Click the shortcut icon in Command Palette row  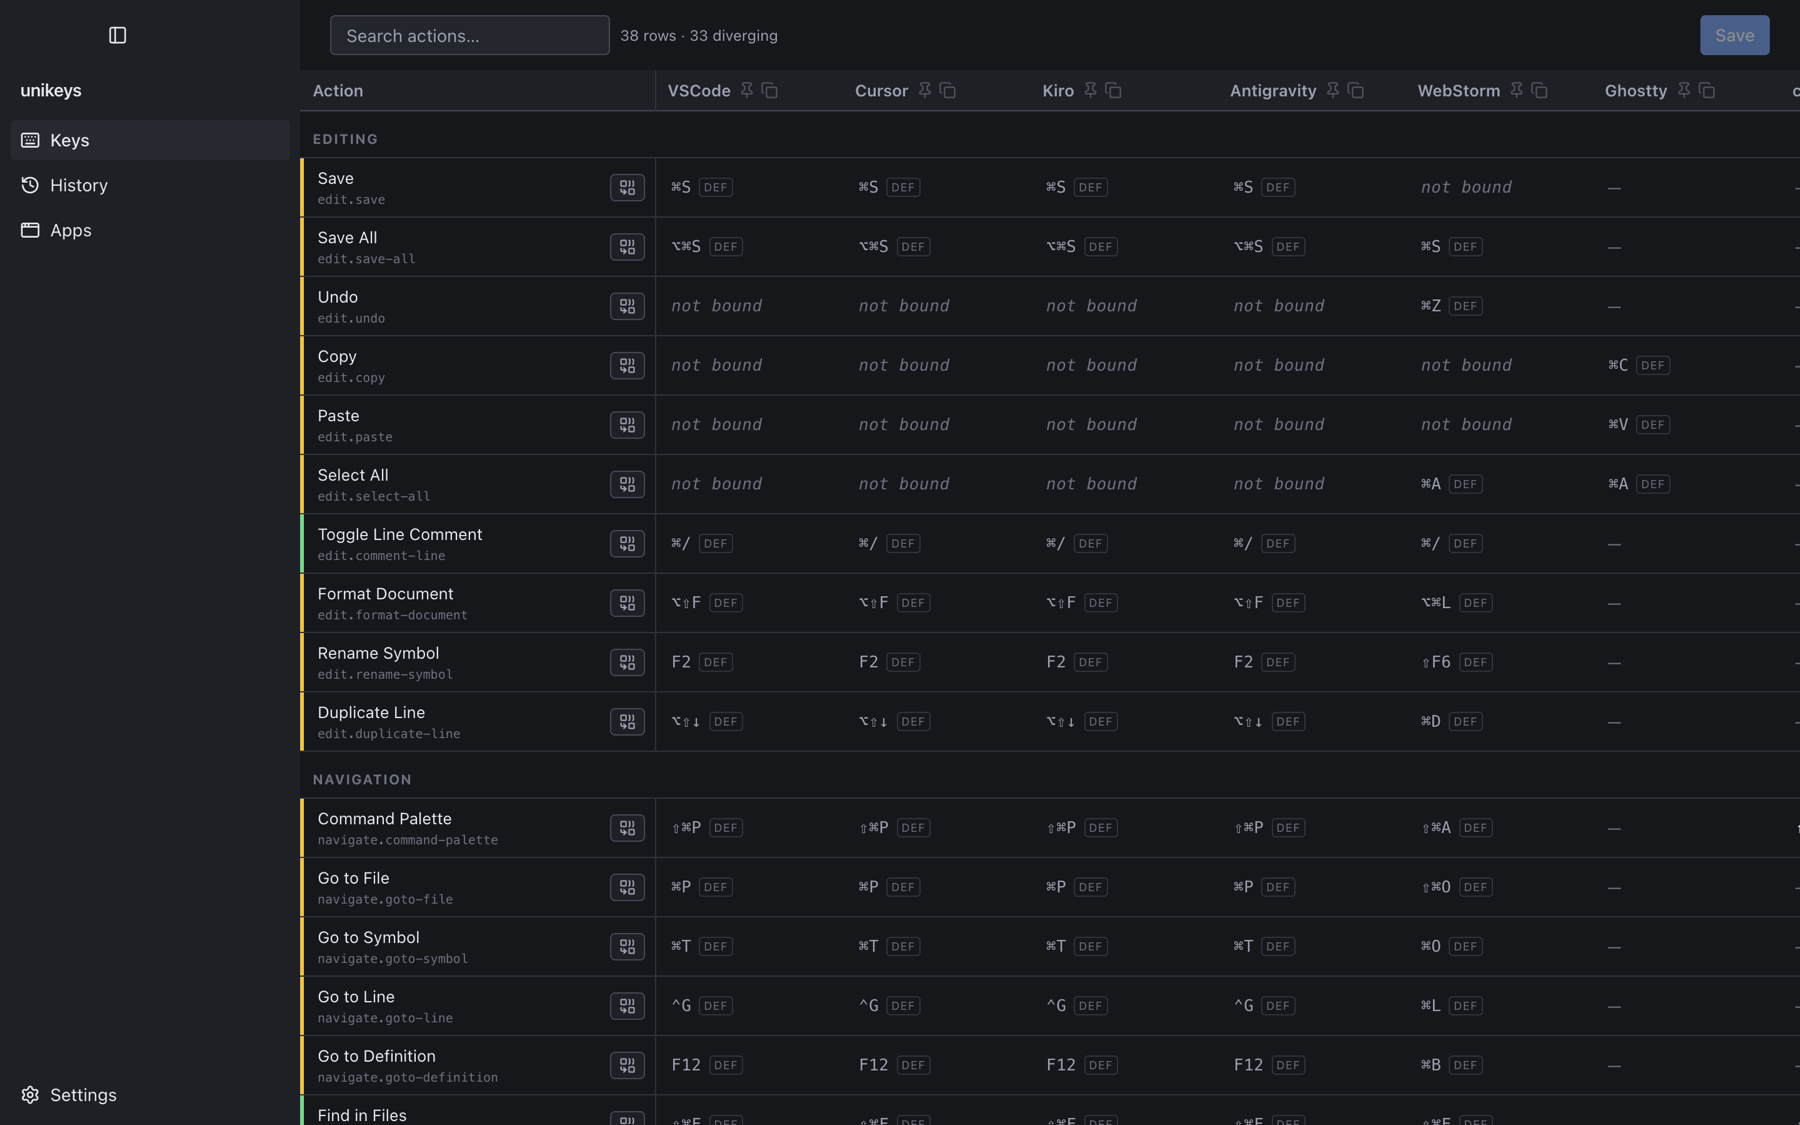627,827
